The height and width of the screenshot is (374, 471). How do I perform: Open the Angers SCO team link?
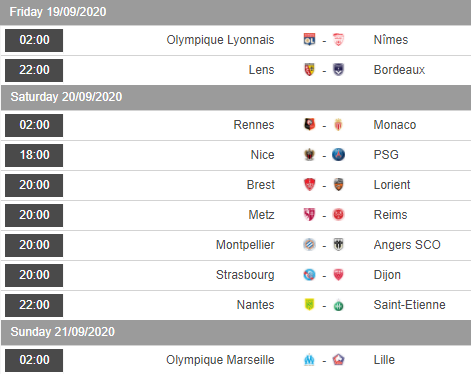(x=407, y=245)
